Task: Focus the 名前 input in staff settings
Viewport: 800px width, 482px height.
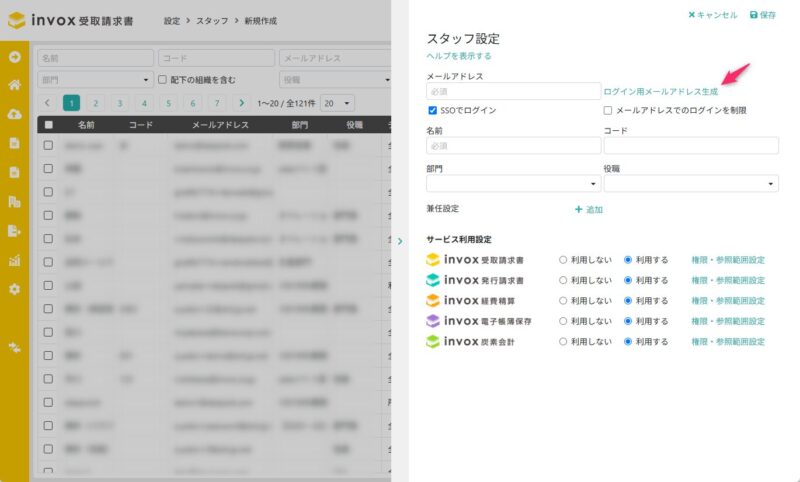Action: coord(513,145)
